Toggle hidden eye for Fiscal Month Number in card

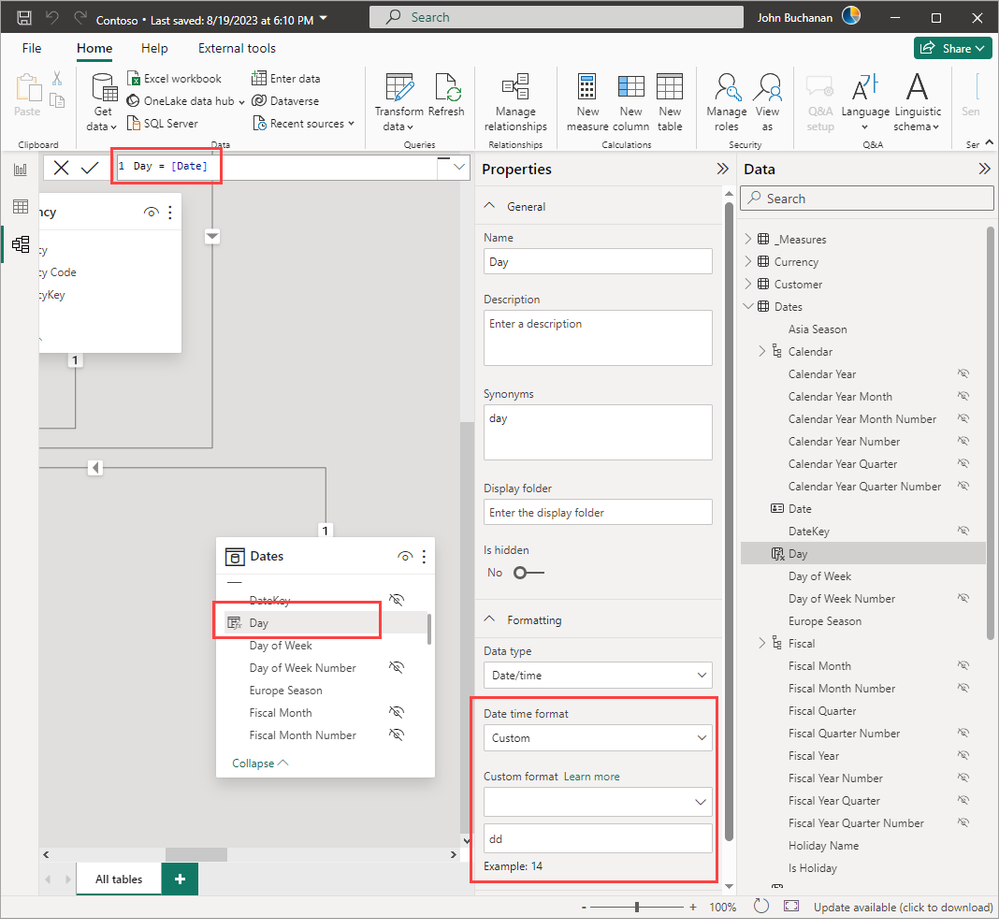396,734
